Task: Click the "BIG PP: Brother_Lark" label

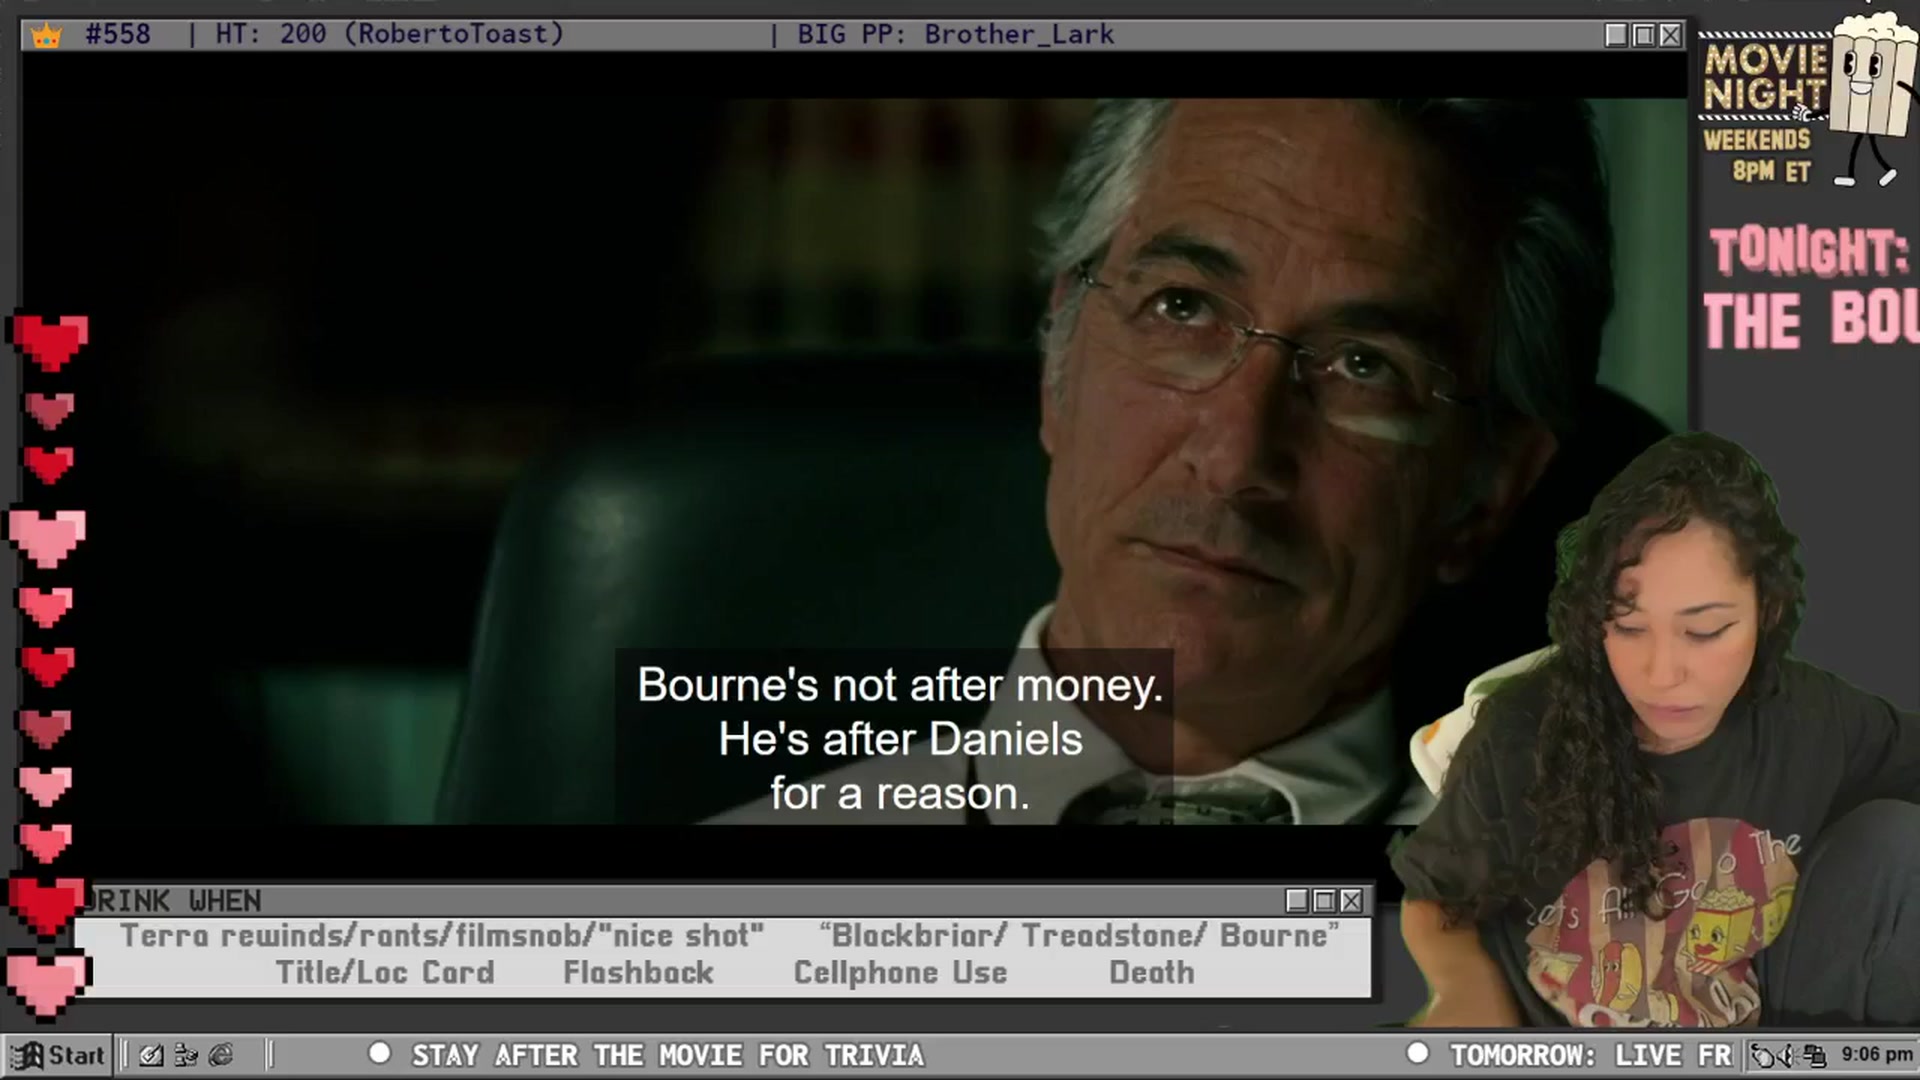Action: coord(955,34)
